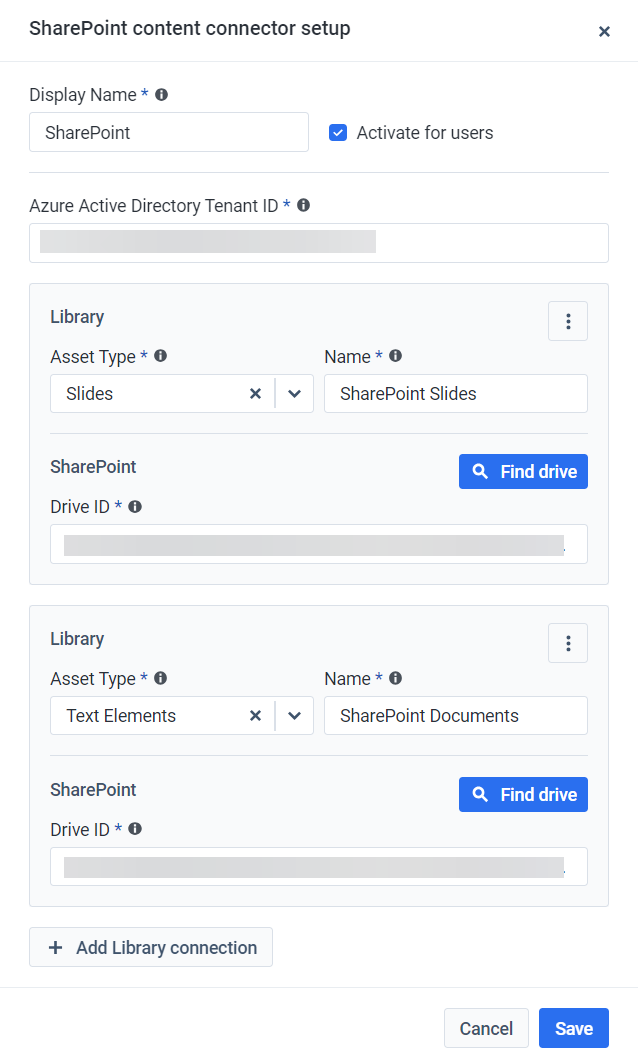Expand the Slides asset type dropdown arrow

294,394
